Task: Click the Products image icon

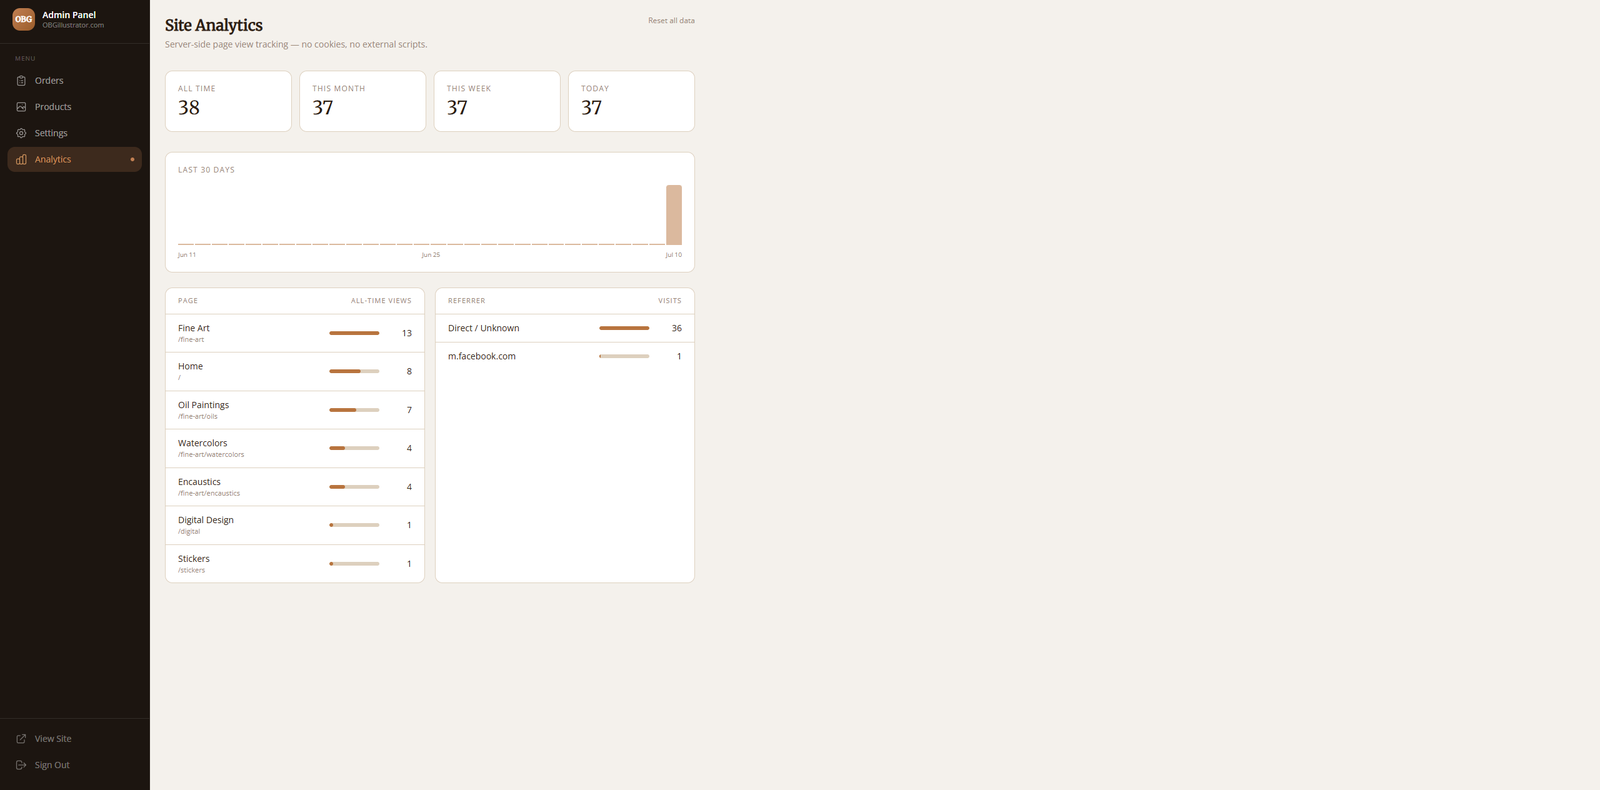Action: [x=21, y=107]
